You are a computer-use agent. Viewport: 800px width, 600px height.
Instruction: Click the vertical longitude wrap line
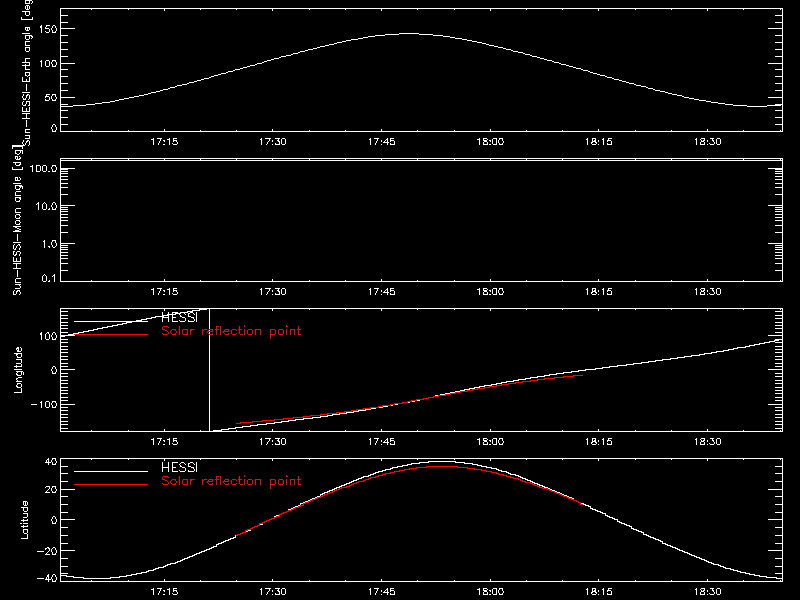tap(209, 370)
